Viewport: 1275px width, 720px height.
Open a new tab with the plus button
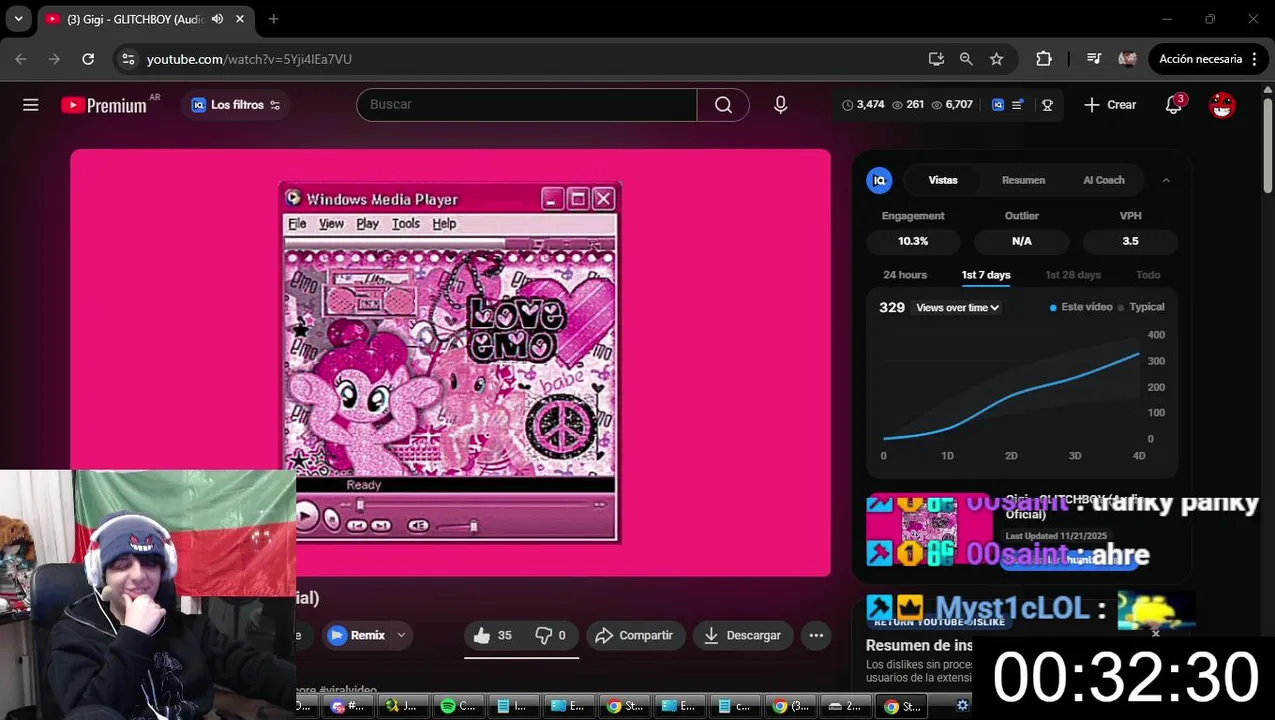click(273, 19)
